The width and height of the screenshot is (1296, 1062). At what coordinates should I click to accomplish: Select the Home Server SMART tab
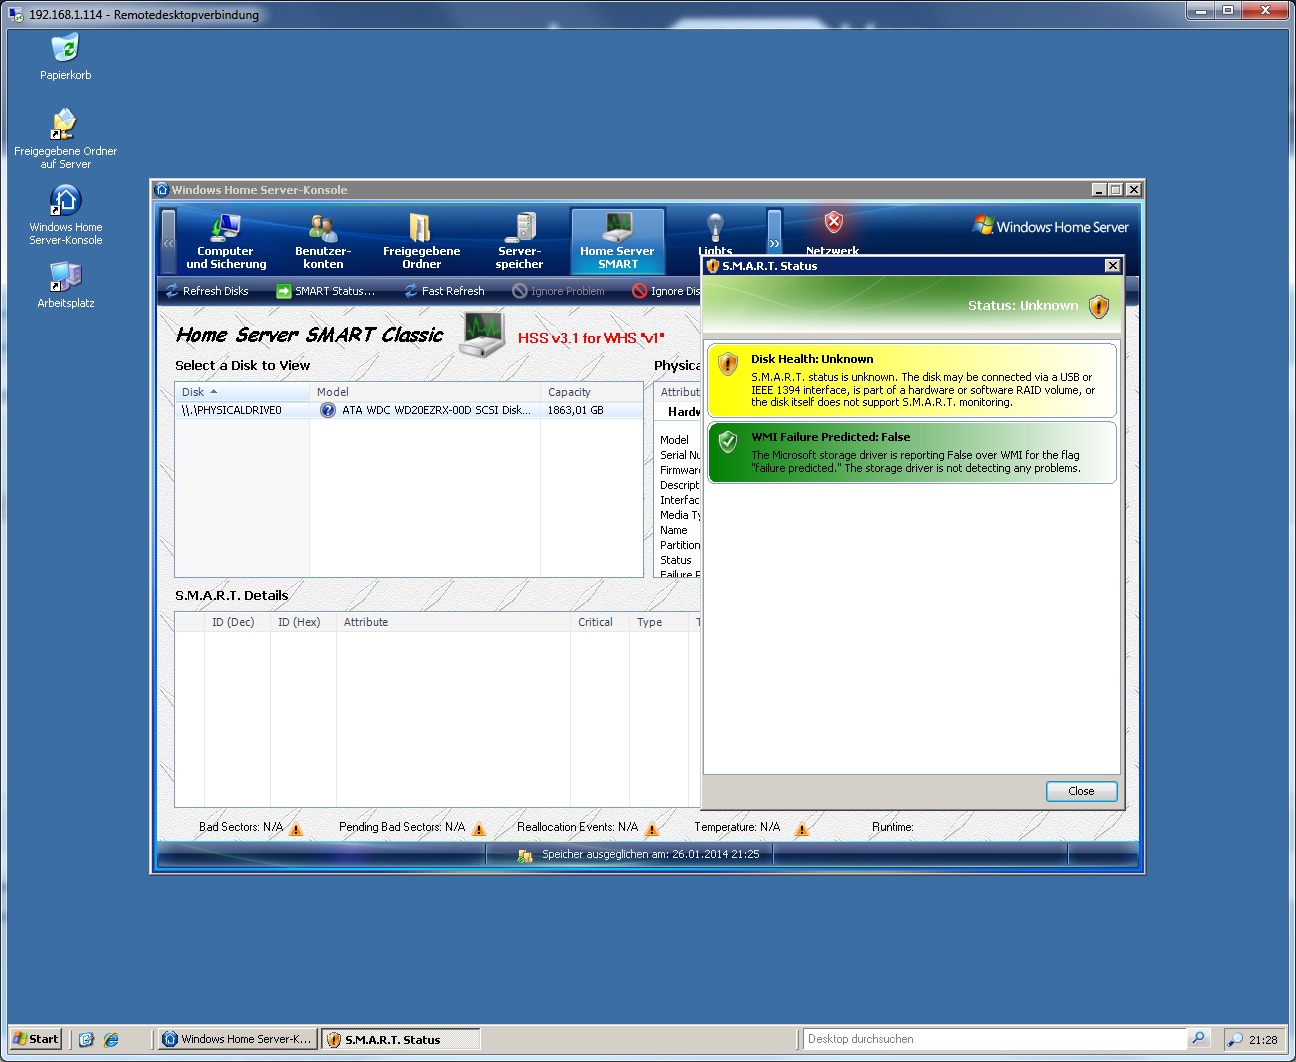click(618, 241)
